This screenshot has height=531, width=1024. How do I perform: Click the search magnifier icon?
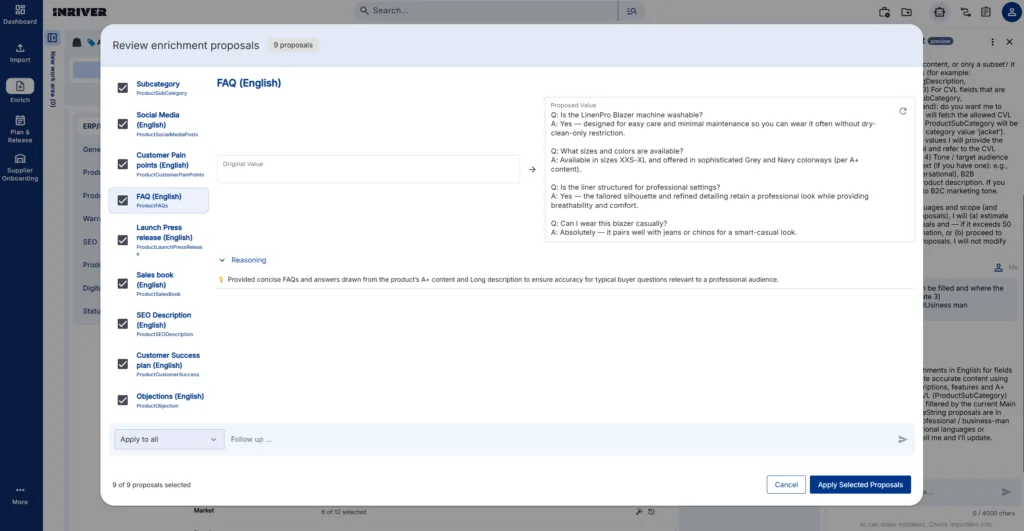[x=364, y=10]
